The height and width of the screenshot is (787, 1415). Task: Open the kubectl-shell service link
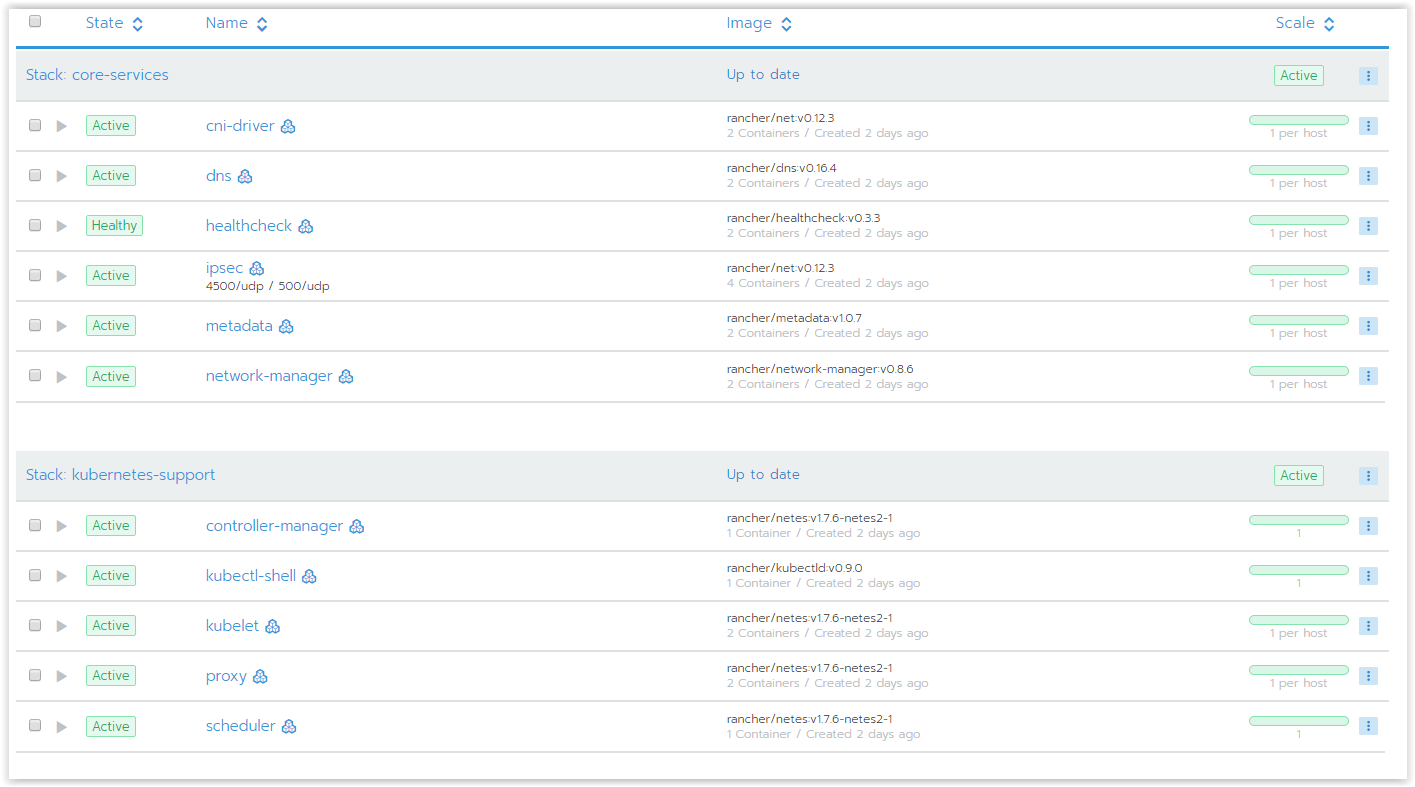[x=251, y=576]
